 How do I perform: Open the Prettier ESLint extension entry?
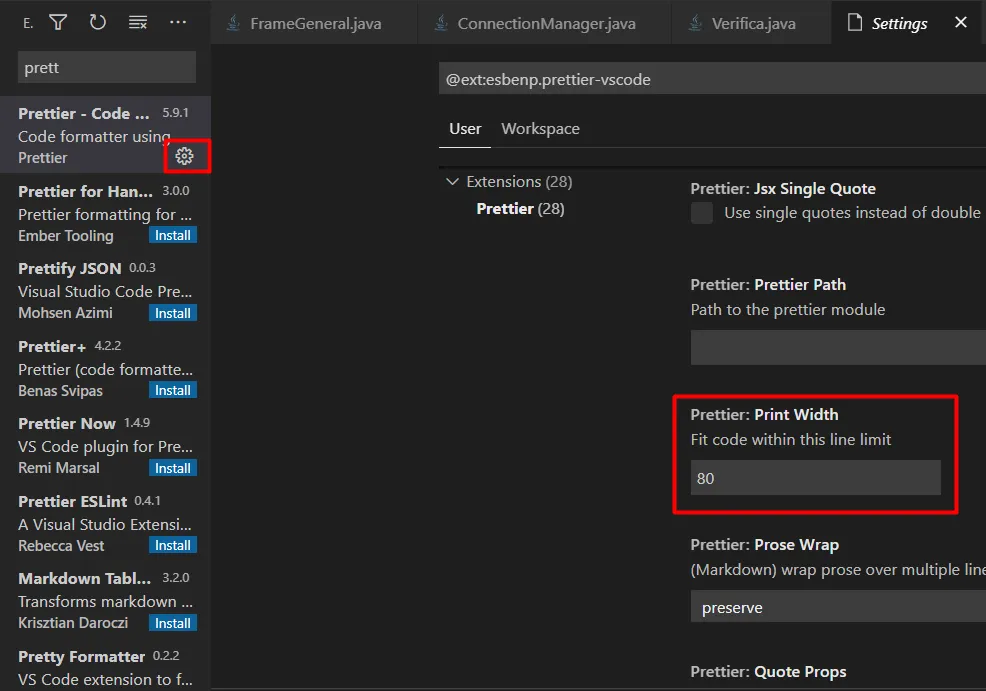coord(105,523)
